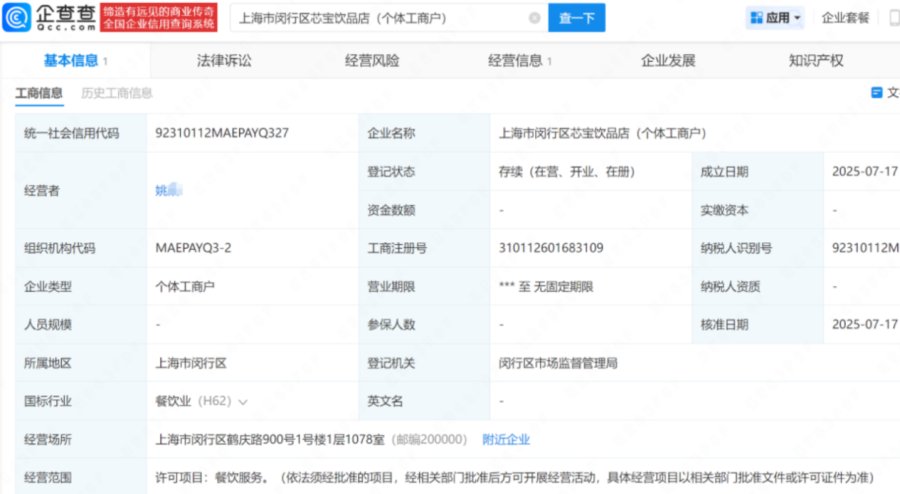900x494 pixels.
Task: Click the red slogan banner next to logo
Action: [x=158, y=17]
